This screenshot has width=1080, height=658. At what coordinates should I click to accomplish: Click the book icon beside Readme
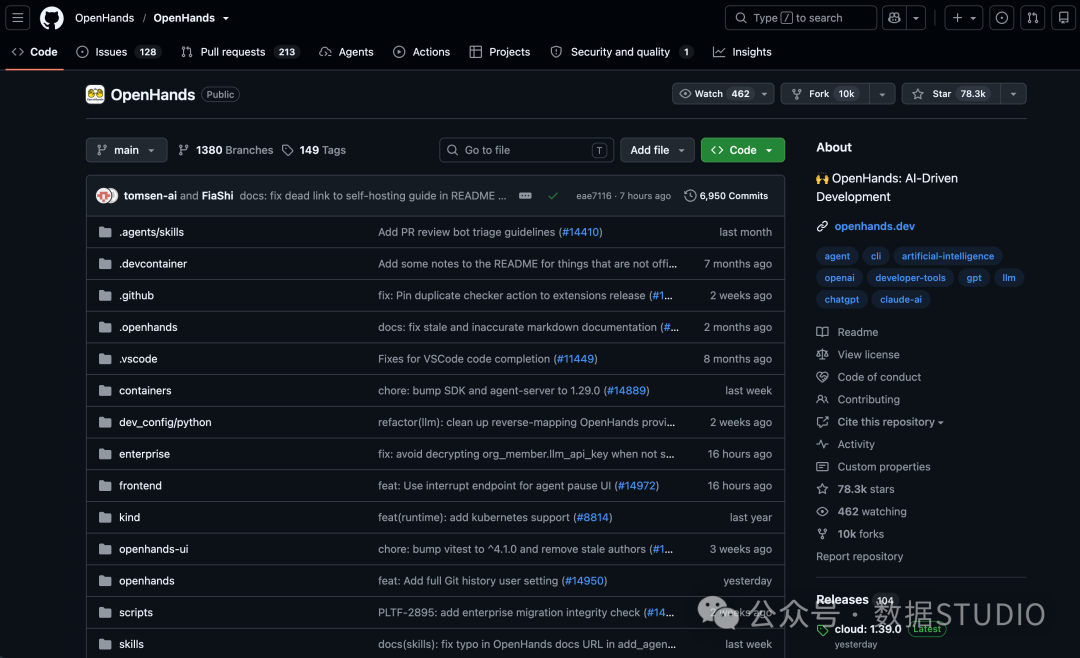coord(822,332)
